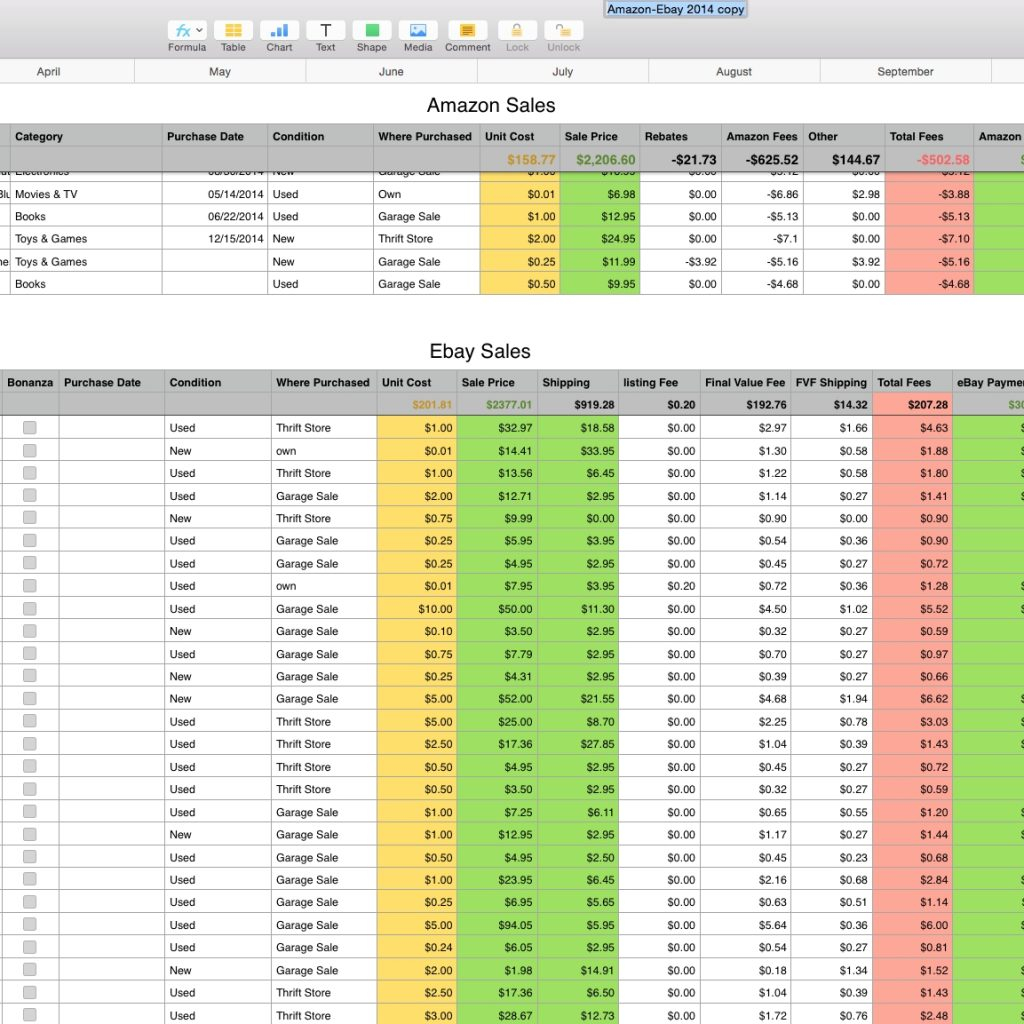
Task: Enable the Bonanza checkbox on the $50.00 row
Action: [x=30, y=609]
